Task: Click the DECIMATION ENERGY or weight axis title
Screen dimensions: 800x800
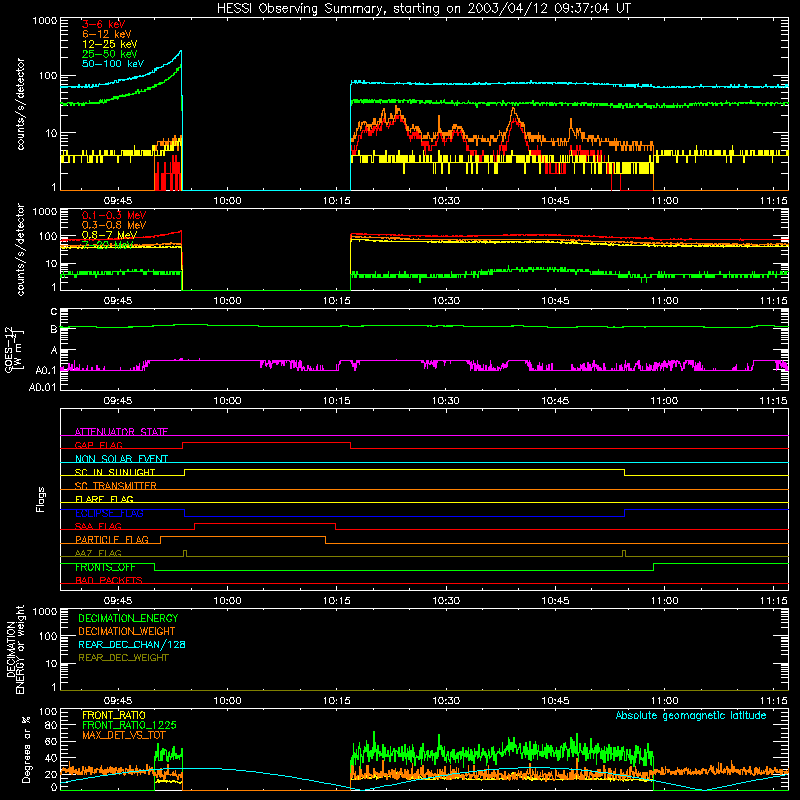Action: click(x=15, y=649)
